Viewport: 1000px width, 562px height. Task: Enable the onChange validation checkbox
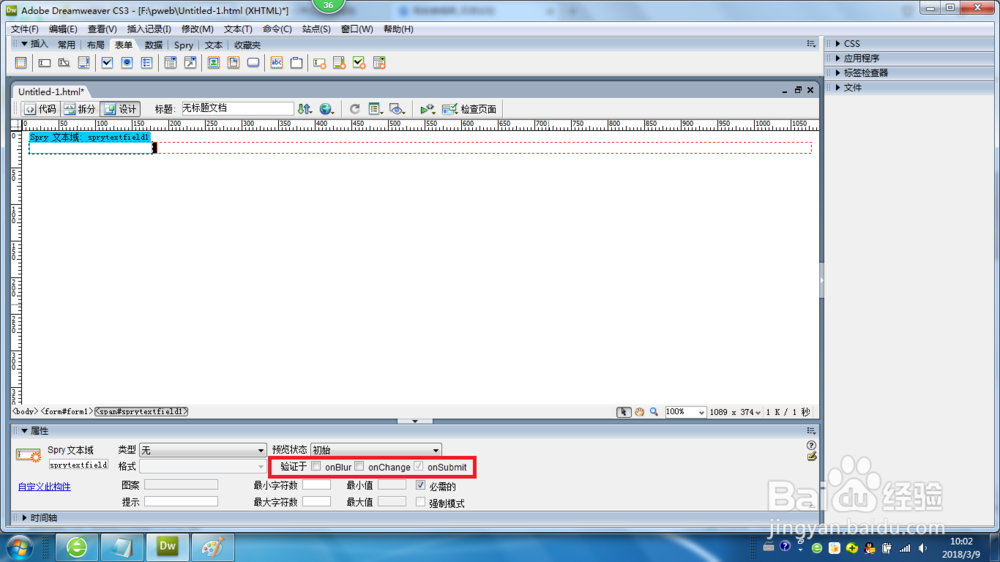[359, 466]
